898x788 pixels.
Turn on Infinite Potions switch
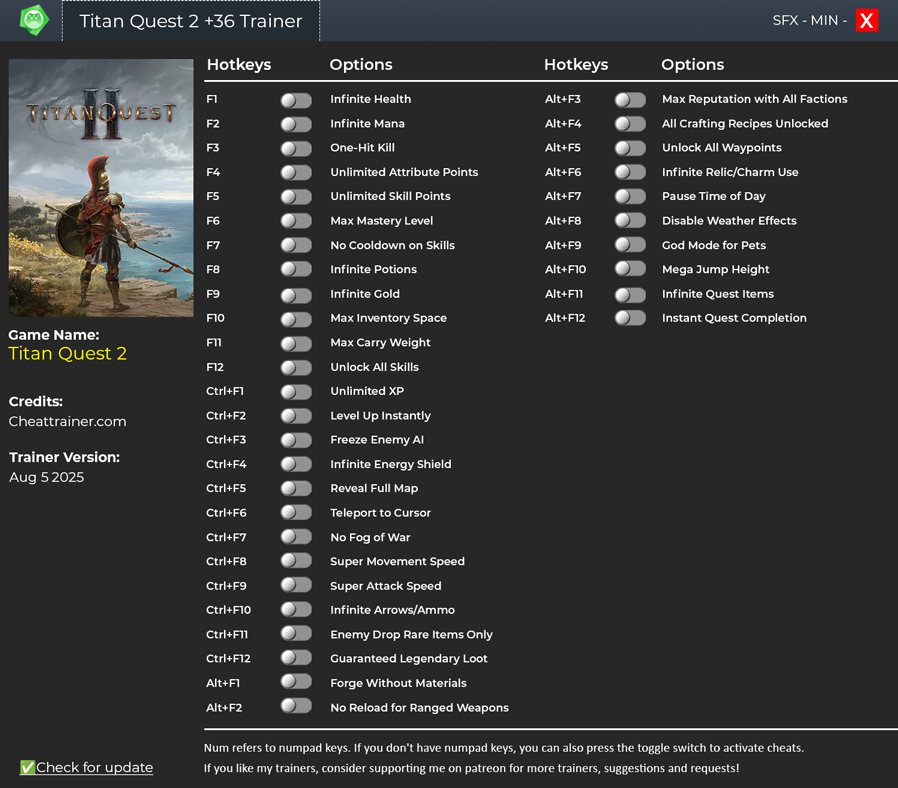coord(296,270)
